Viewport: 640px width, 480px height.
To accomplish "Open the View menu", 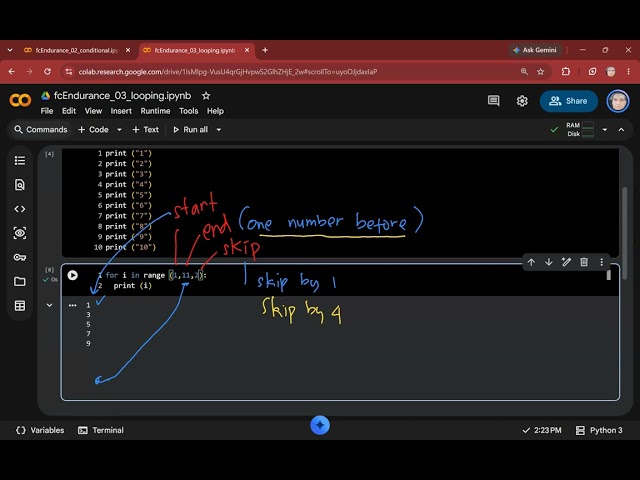I will click(x=93, y=111).
